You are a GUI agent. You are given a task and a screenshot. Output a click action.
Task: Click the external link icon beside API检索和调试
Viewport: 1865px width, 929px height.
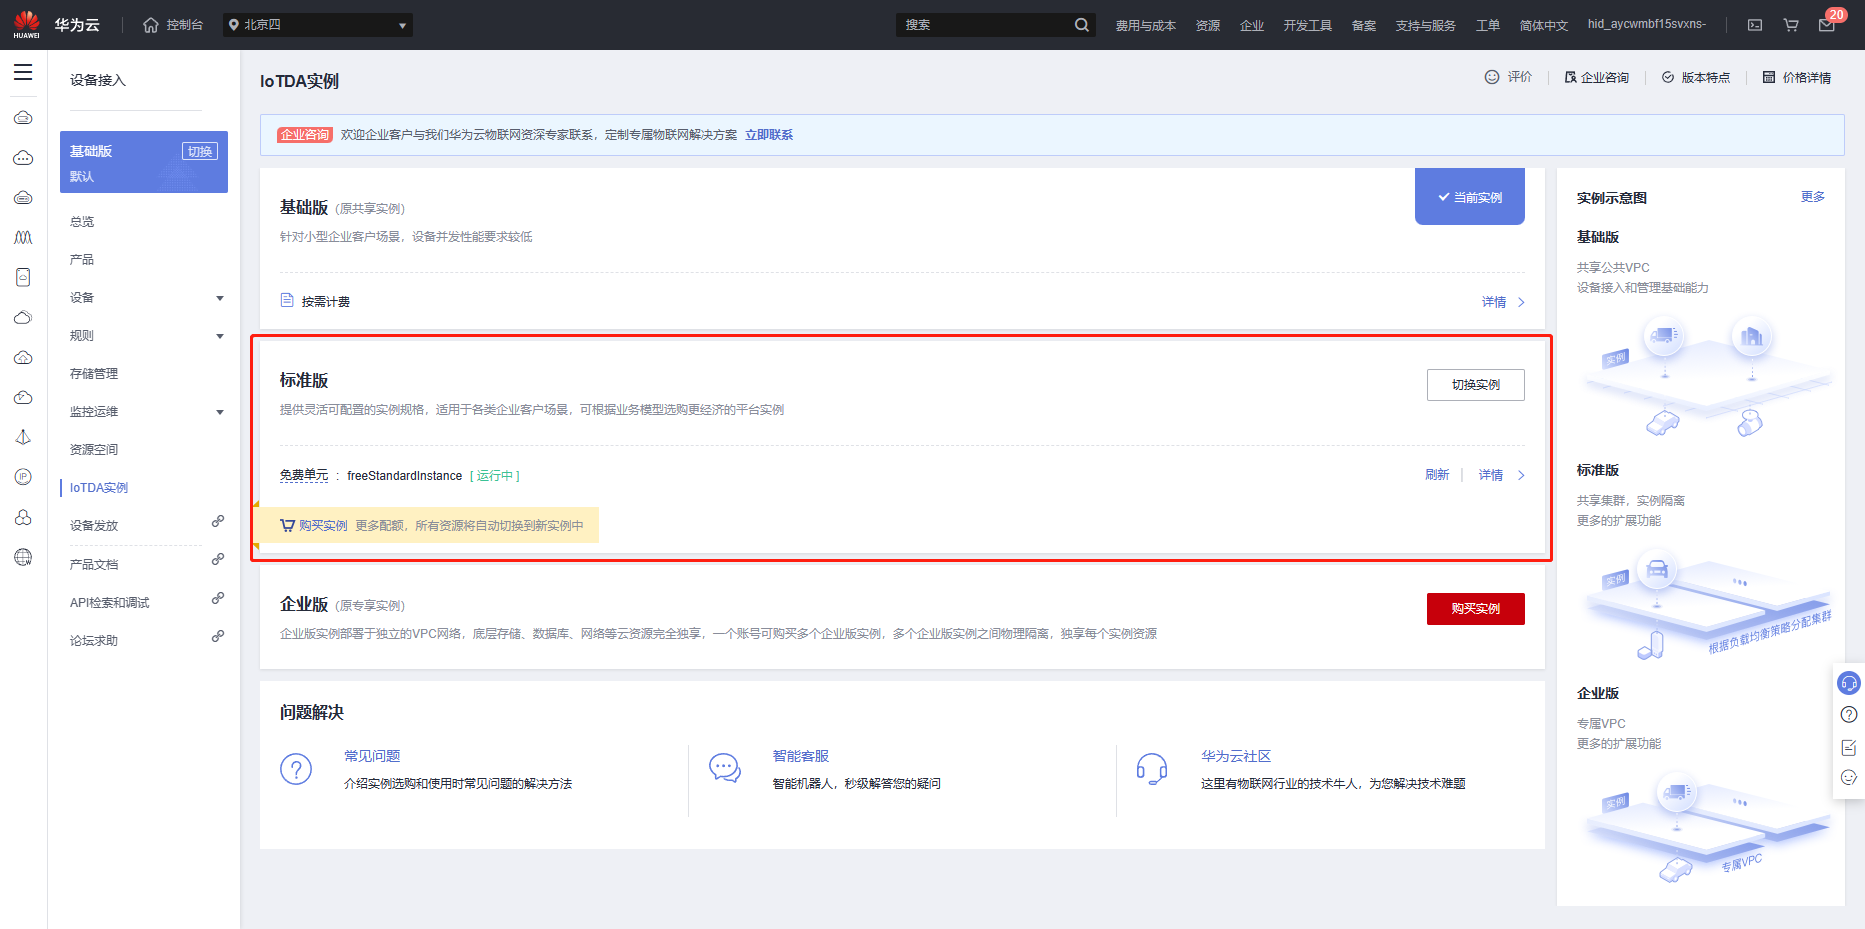tap(218, 598)
